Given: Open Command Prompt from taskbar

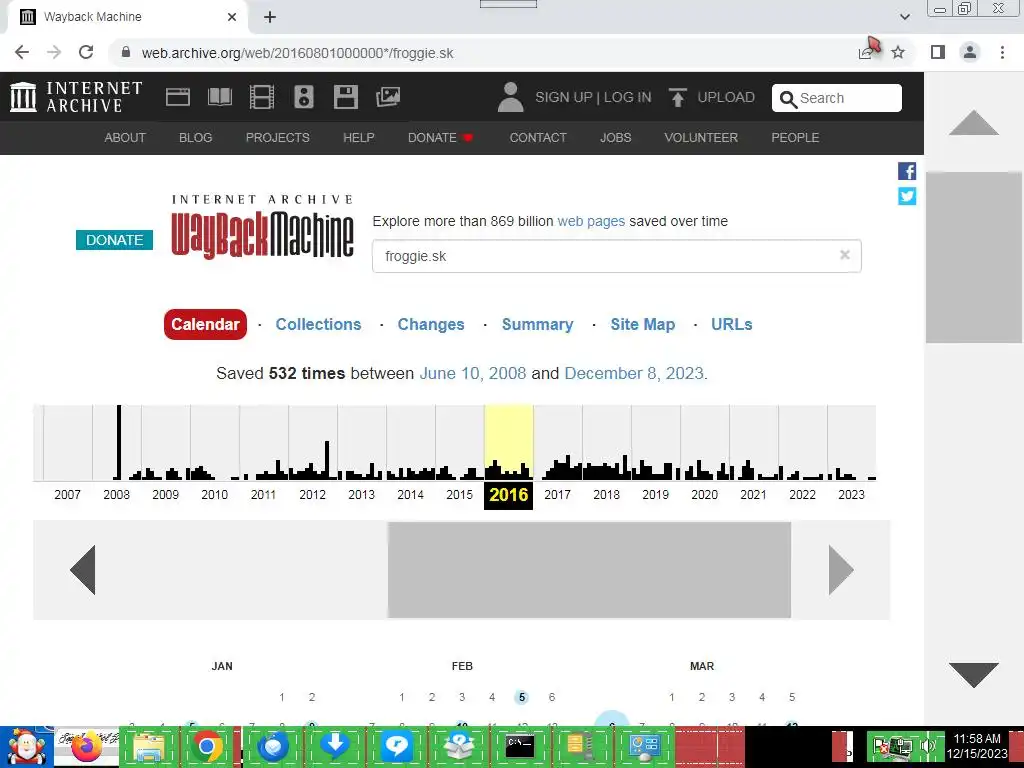Looking at the screenshot, I should [520, 747].
